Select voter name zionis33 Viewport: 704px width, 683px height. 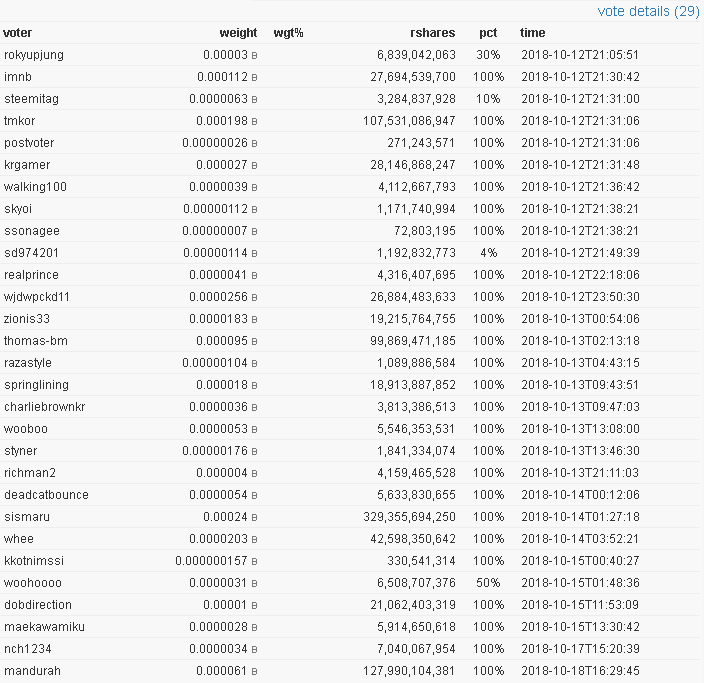[x=27, y=319]
